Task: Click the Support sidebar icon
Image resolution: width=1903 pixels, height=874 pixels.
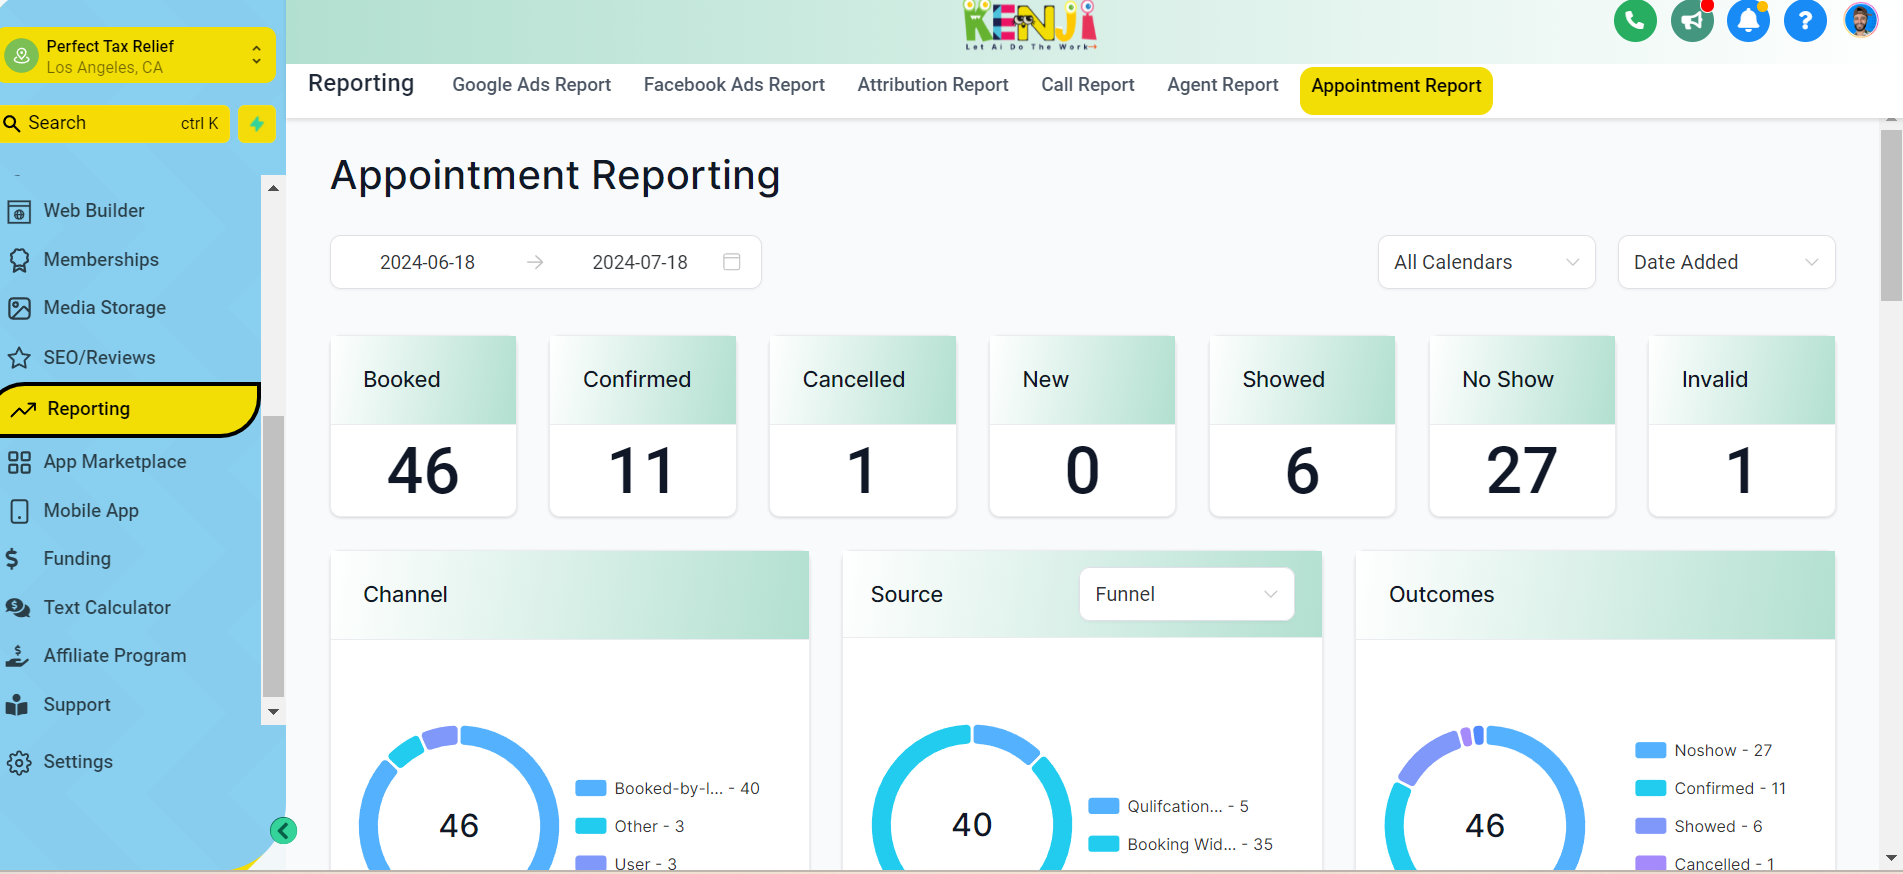Action: (x=17, y=705)
